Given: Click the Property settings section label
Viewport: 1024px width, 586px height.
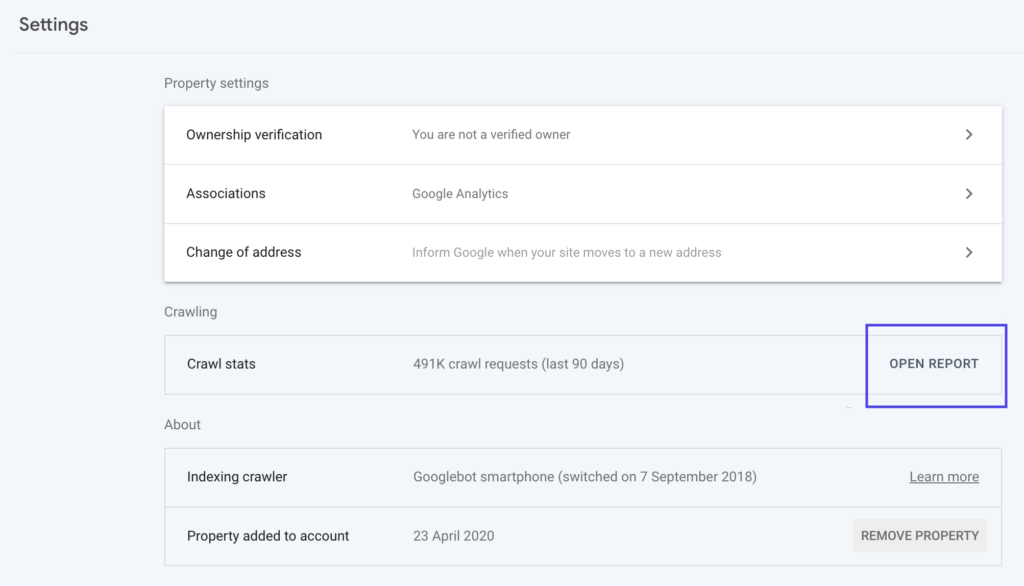Looking at the screenshot, I should click(216, 83).
